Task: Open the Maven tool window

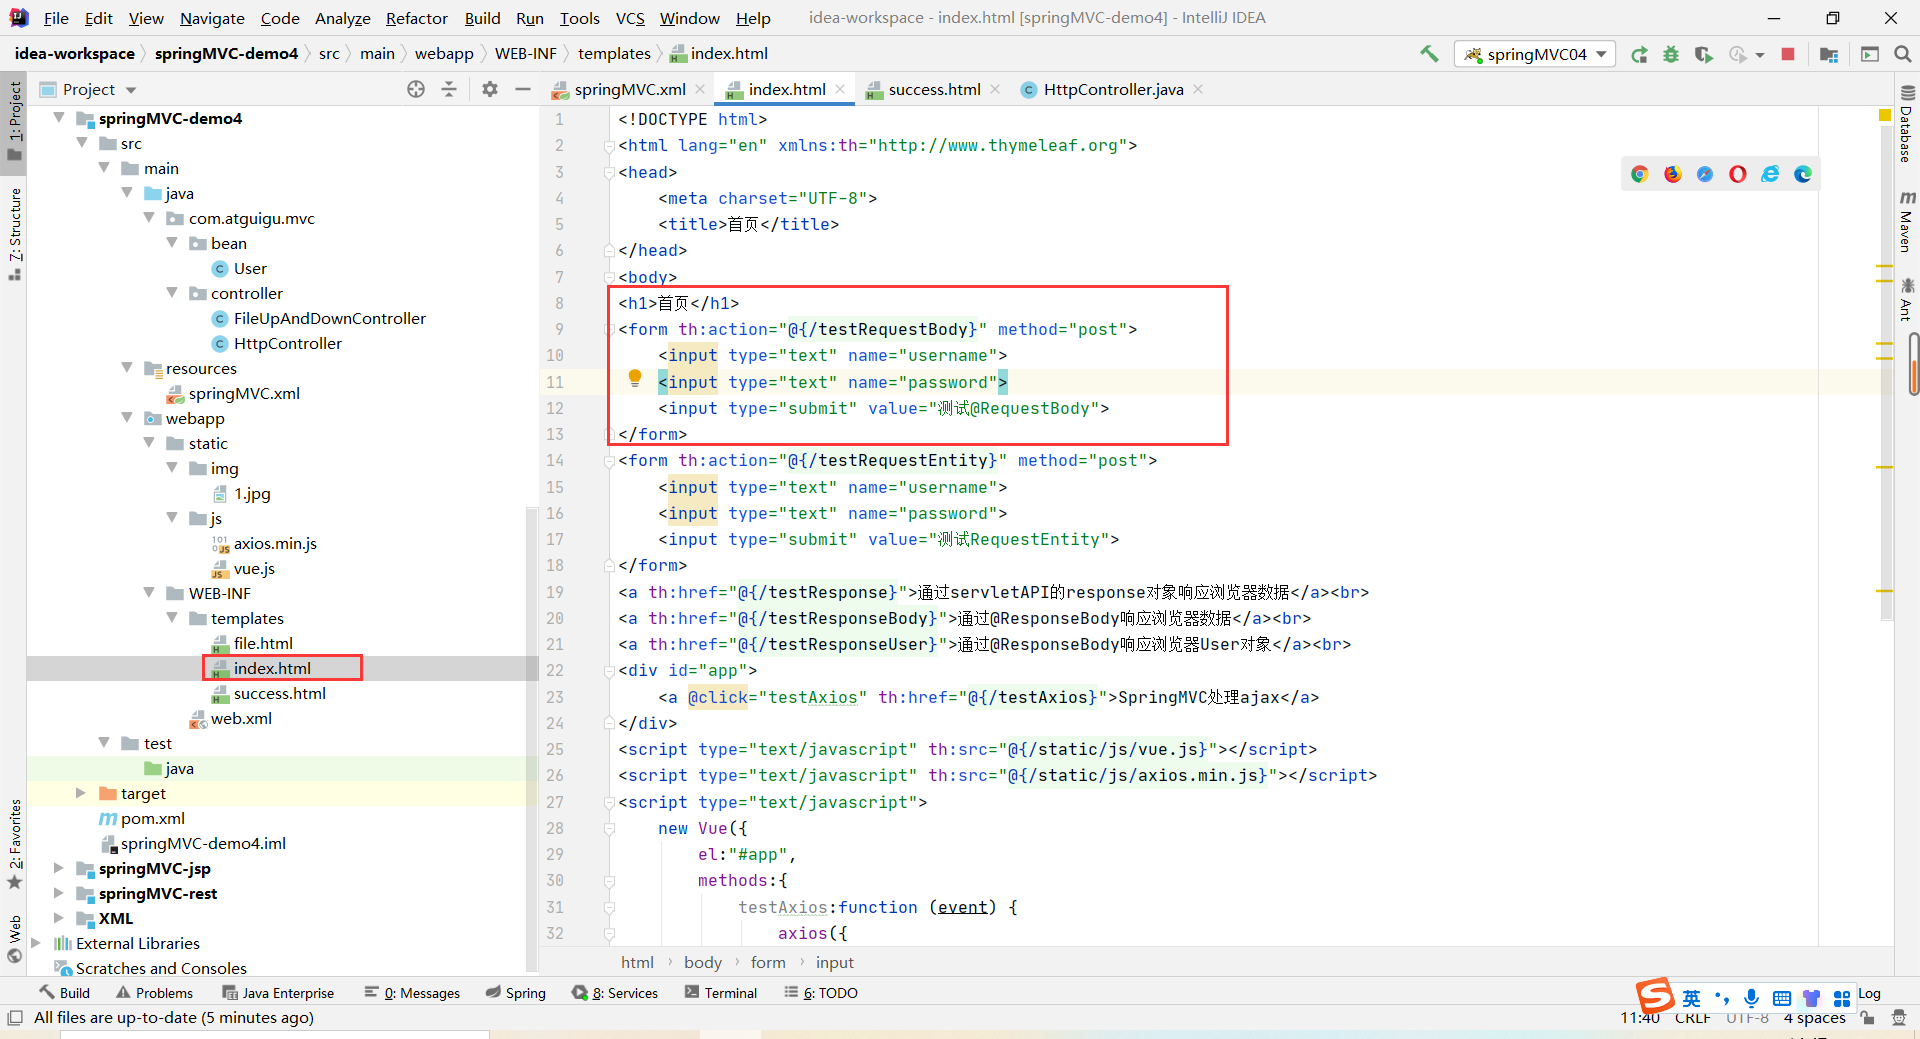Action: point(1906,222)
